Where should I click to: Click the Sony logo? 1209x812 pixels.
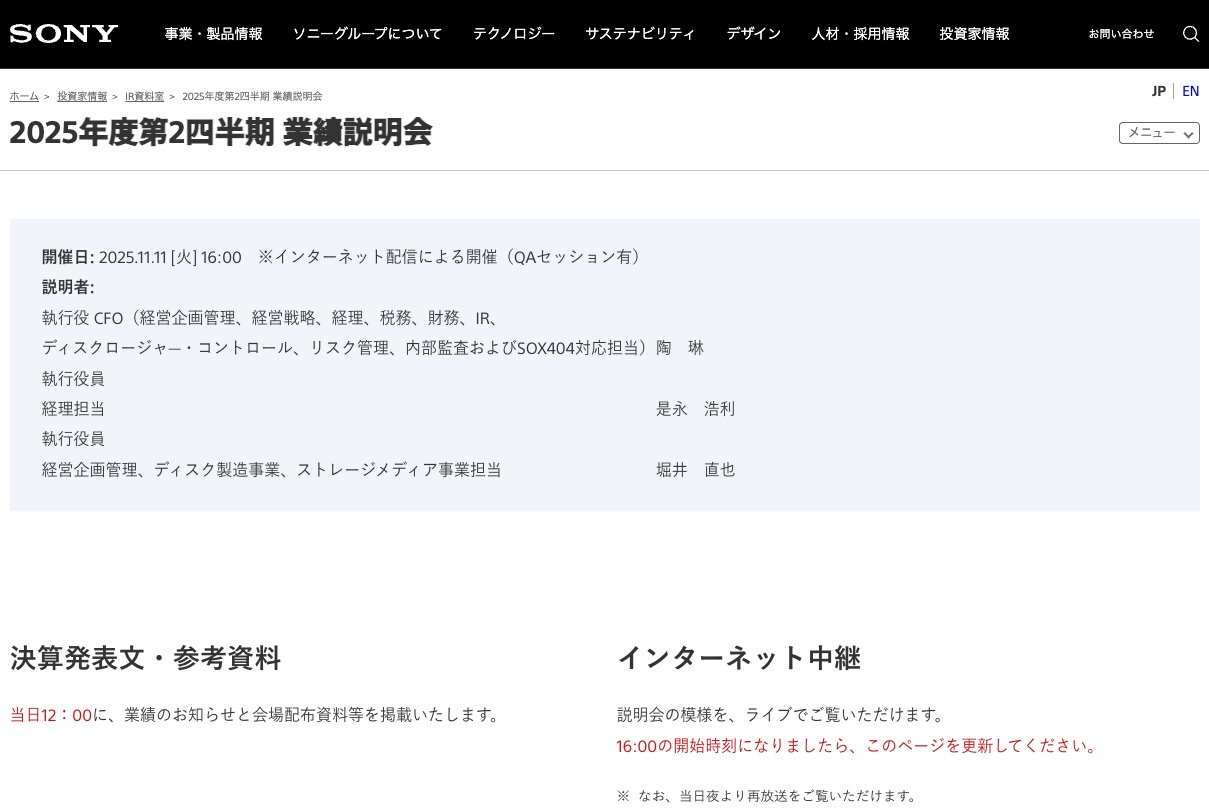click(x=64, y=34)
